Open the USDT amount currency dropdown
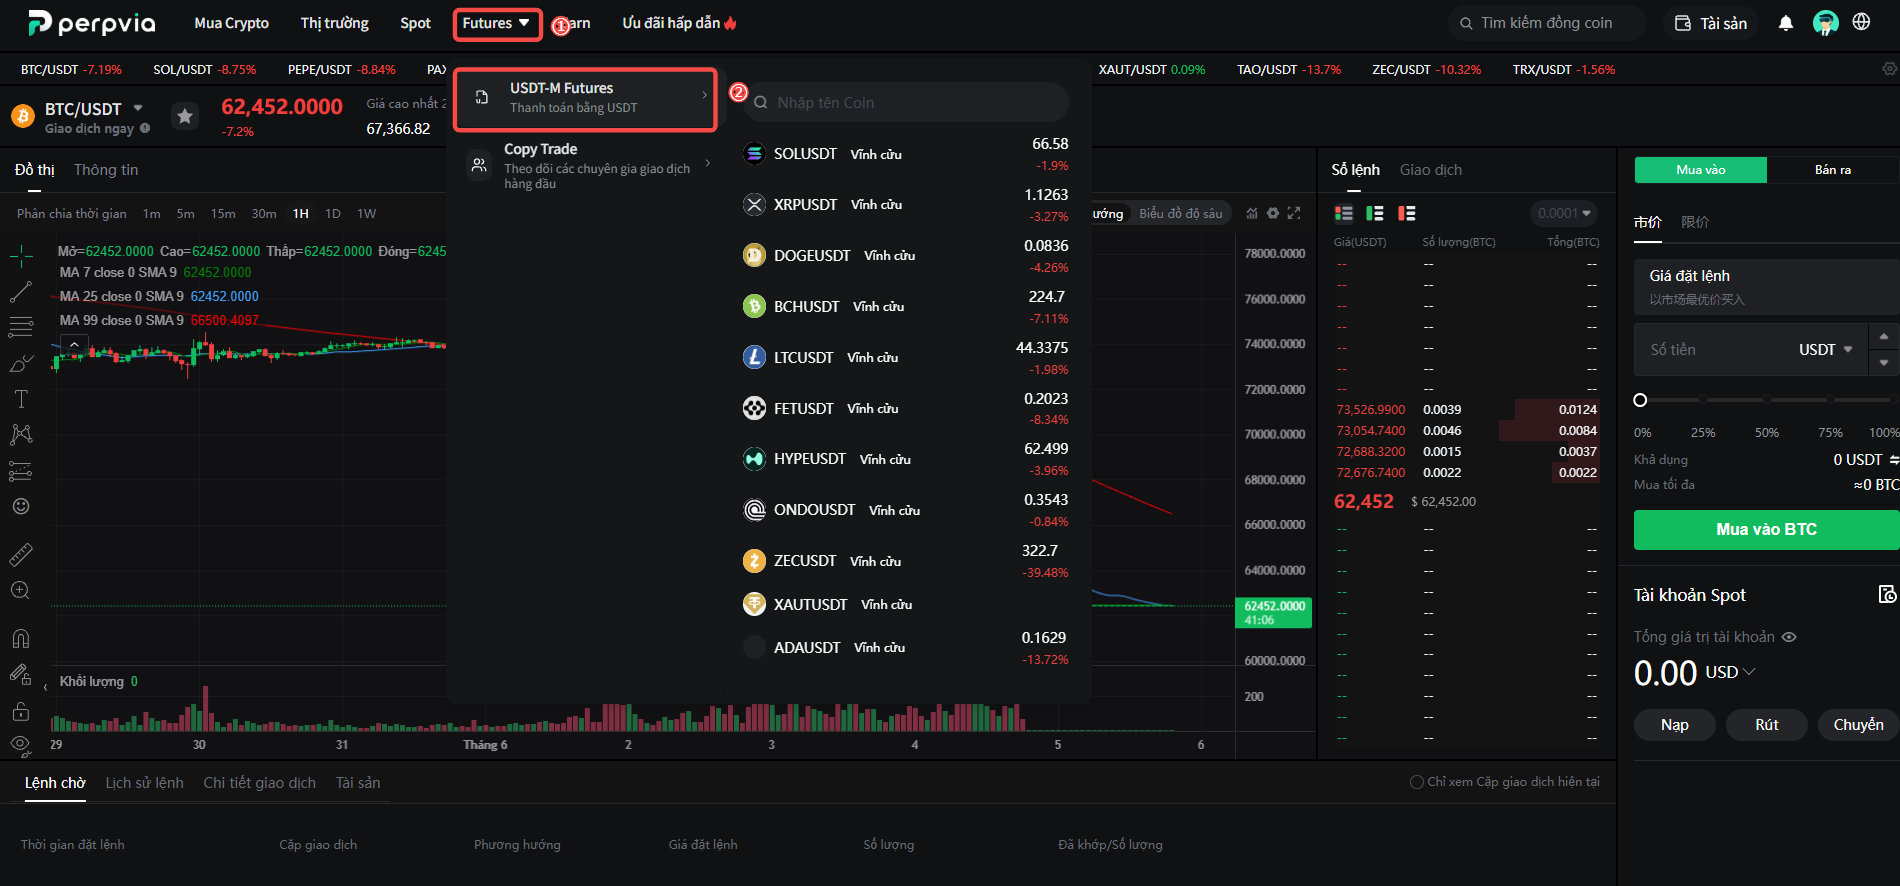The image size is (1900, 886). click(1826, 350)
